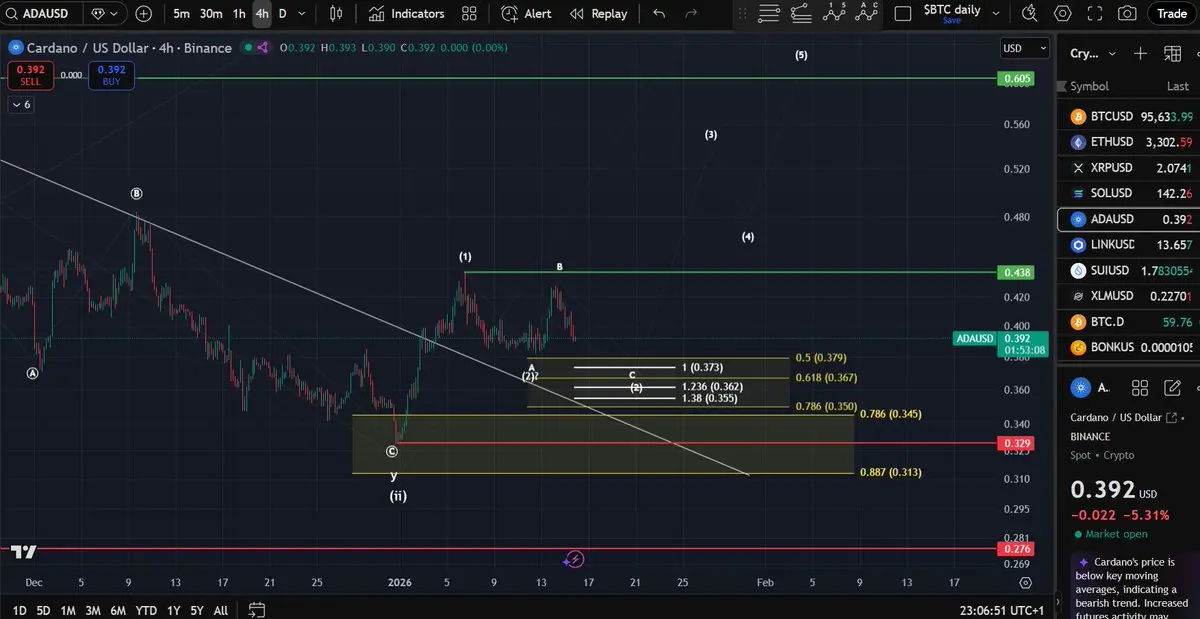Click the horizontal lines drawing toolbar icon
The height and width of the screenshot is (619, 1200).
(x=768, y=14)
